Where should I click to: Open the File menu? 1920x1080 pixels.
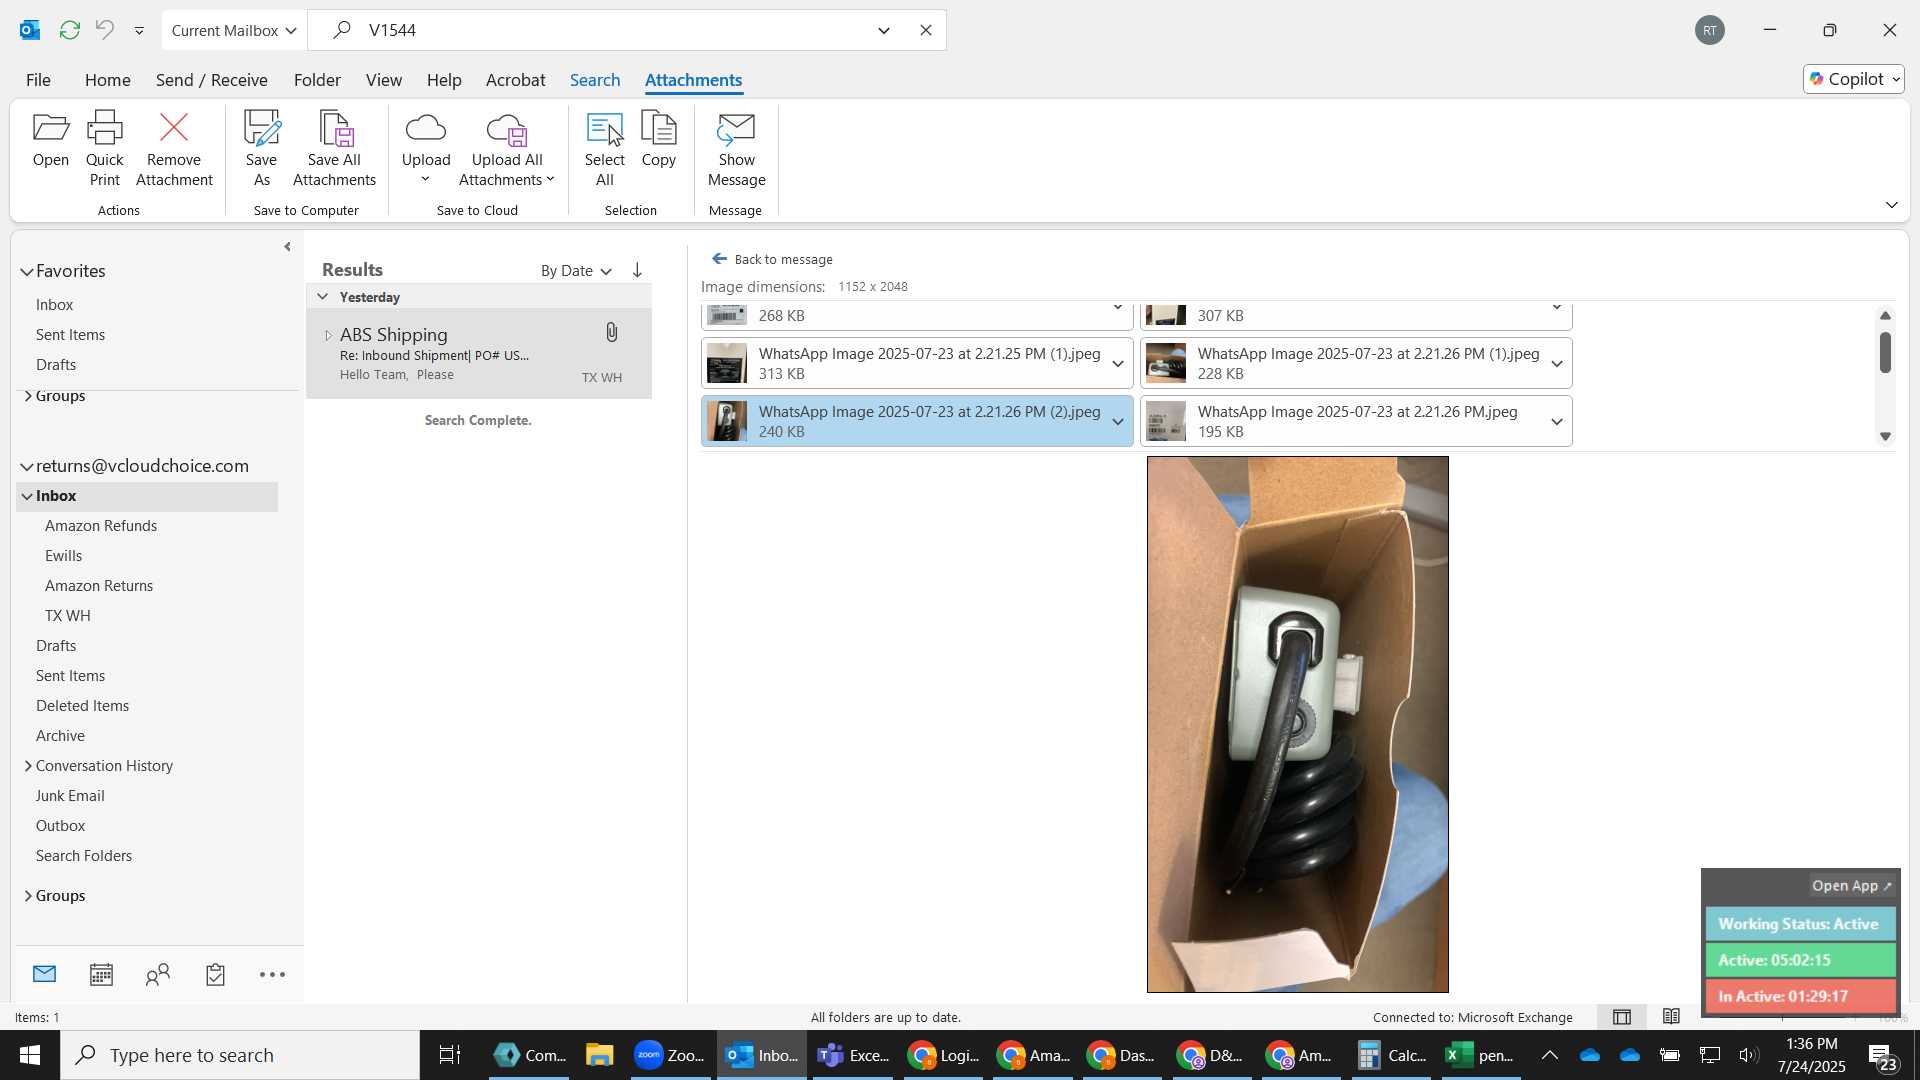point(38,80)
